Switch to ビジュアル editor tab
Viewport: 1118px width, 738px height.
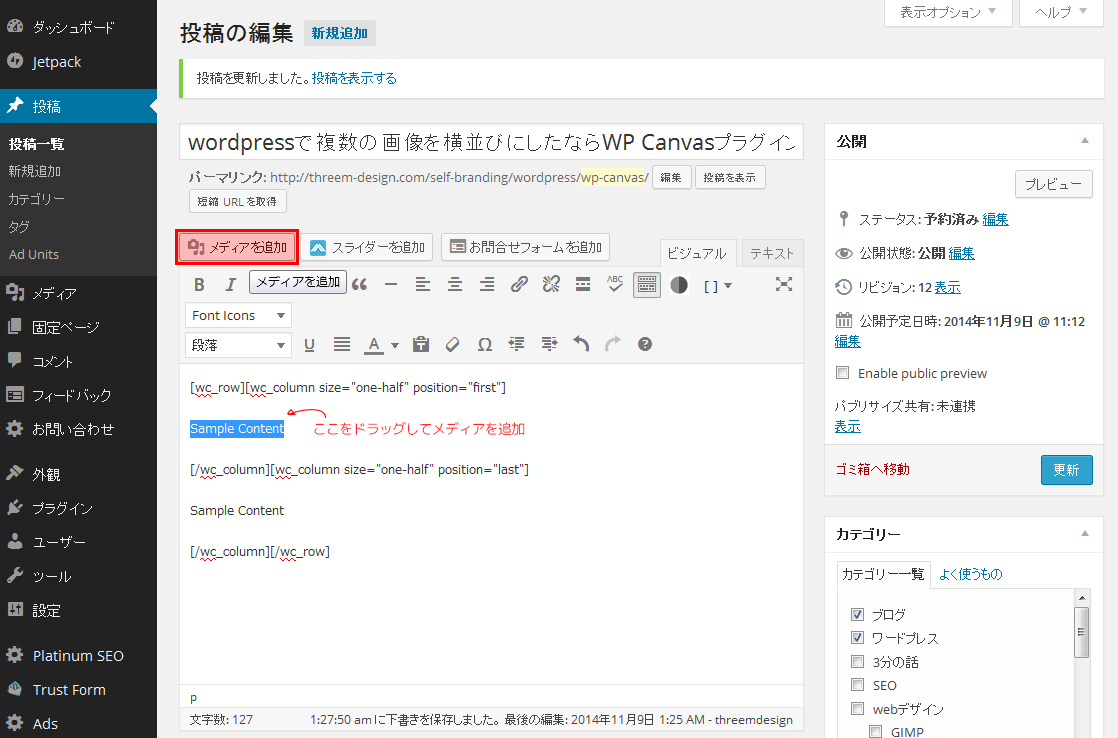[697, 253]
